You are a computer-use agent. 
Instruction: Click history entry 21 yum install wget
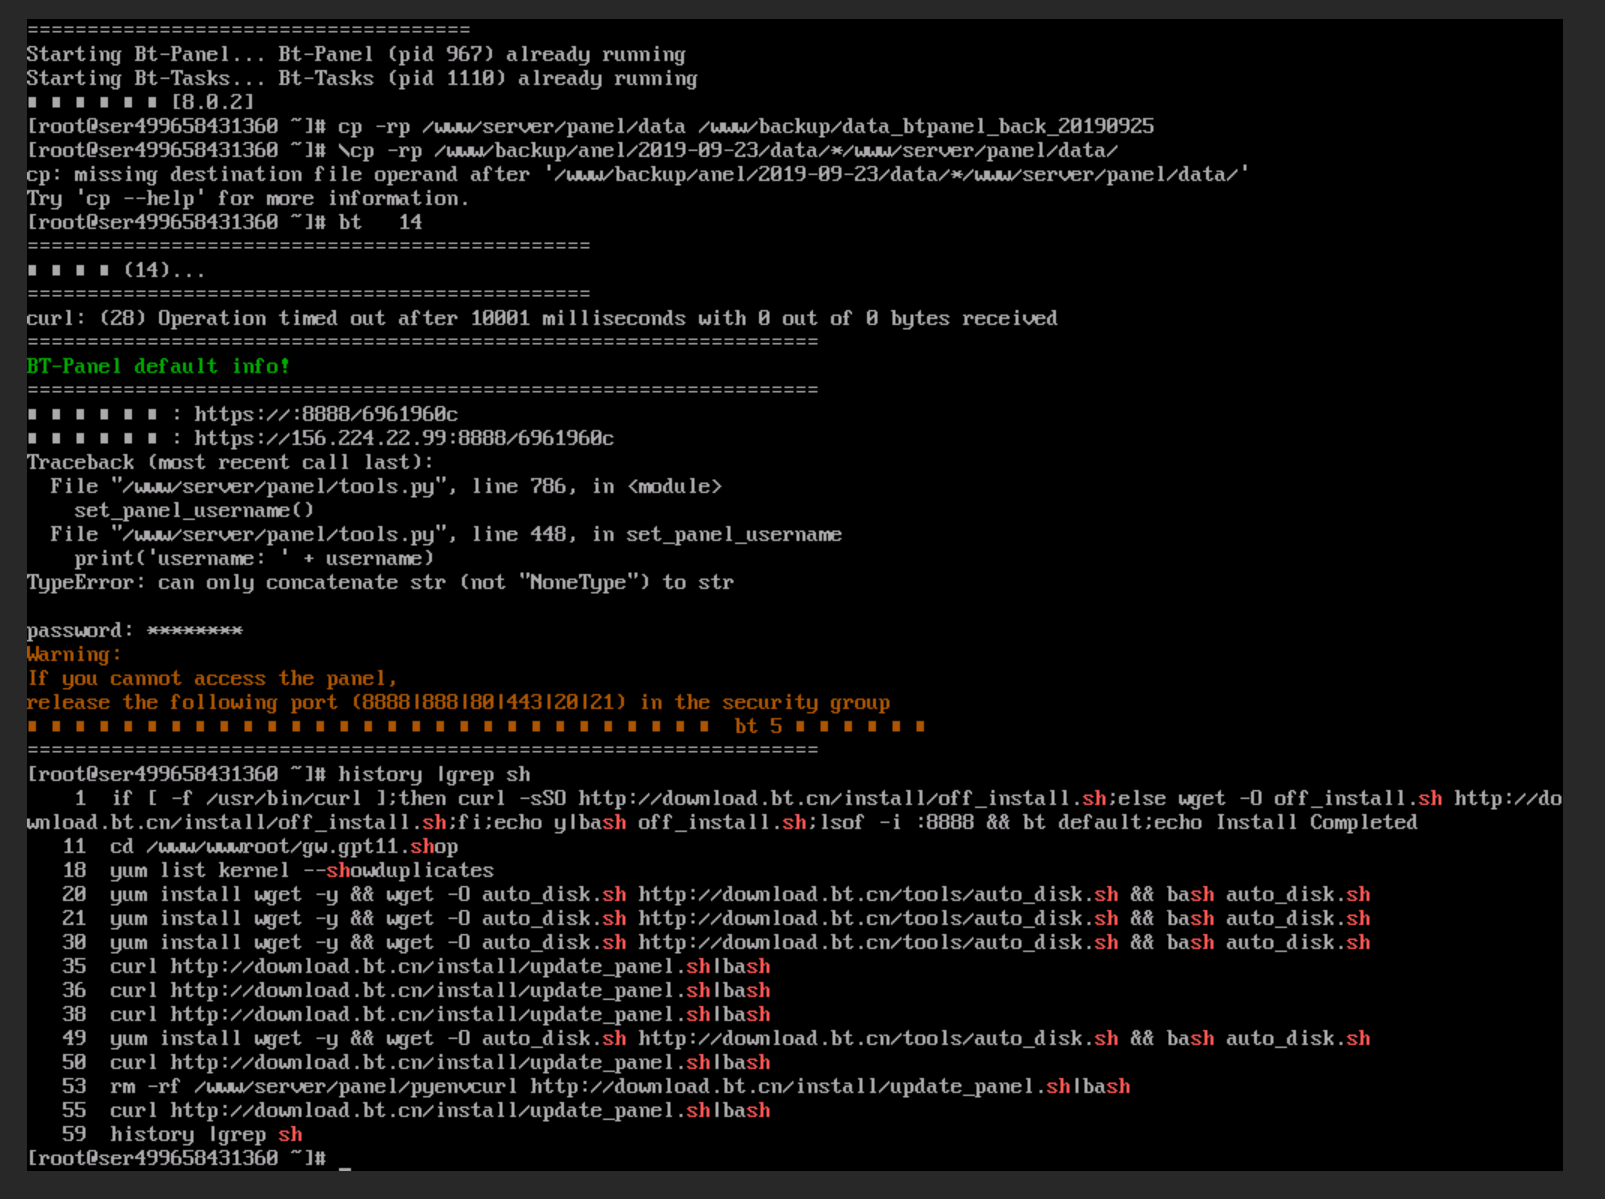(x=716, y=918)
